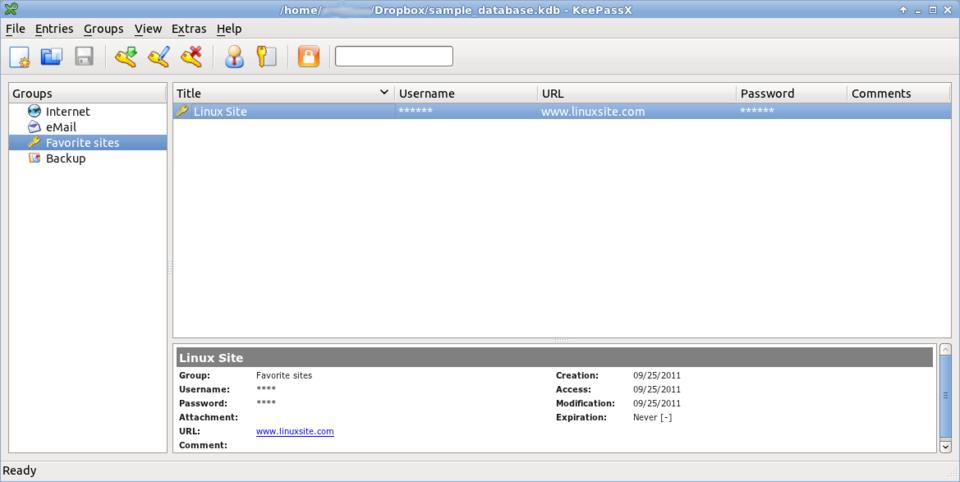
Task: Click the Open Database toolbar icon
Action: [x=51, y=56]
